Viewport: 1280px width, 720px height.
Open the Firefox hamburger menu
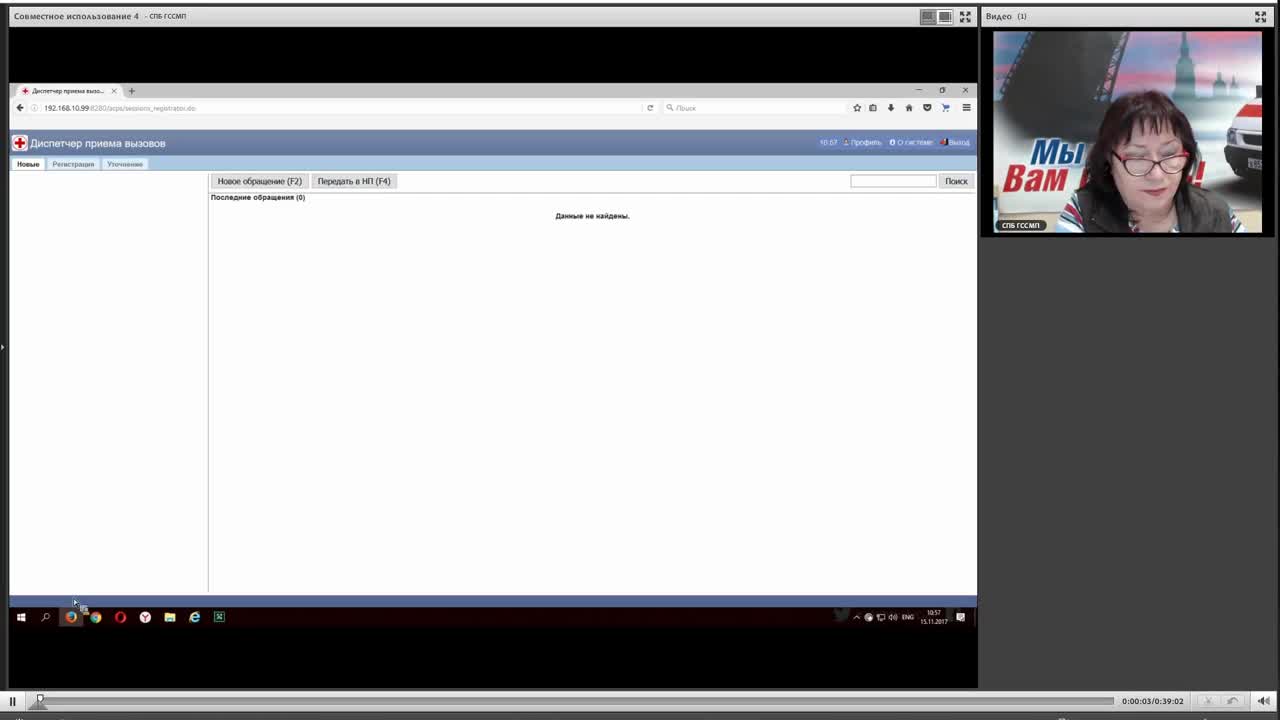tap(966, 108)
